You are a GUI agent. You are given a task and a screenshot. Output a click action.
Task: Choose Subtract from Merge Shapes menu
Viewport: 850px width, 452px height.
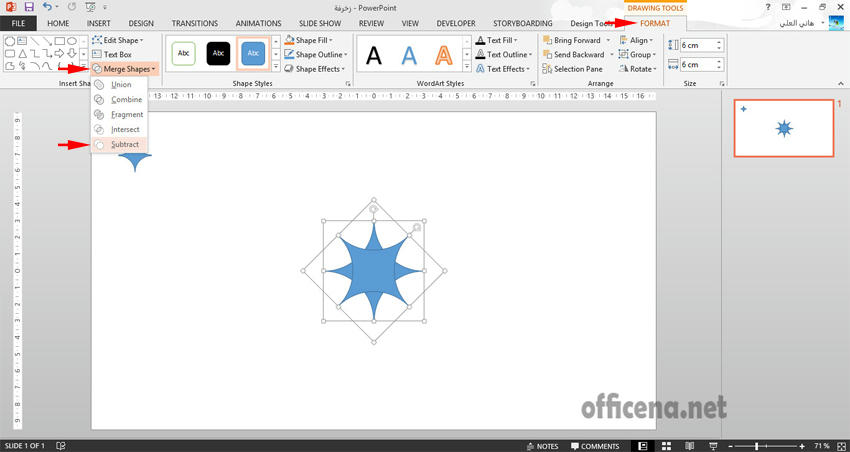tap(124, 145)
